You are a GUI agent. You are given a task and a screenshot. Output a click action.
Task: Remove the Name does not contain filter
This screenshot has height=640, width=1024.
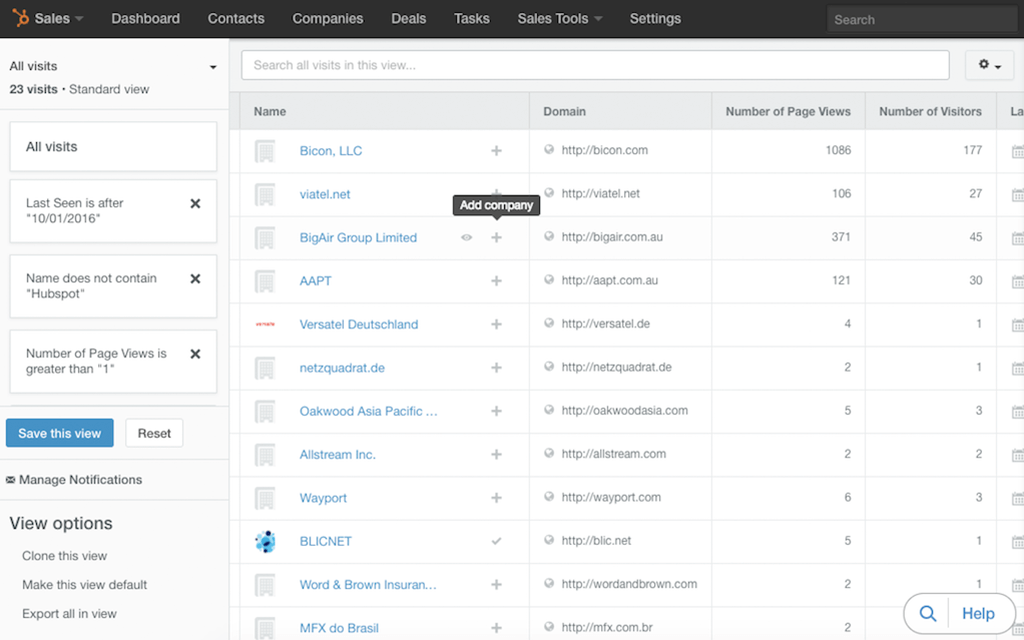(195, 279)
